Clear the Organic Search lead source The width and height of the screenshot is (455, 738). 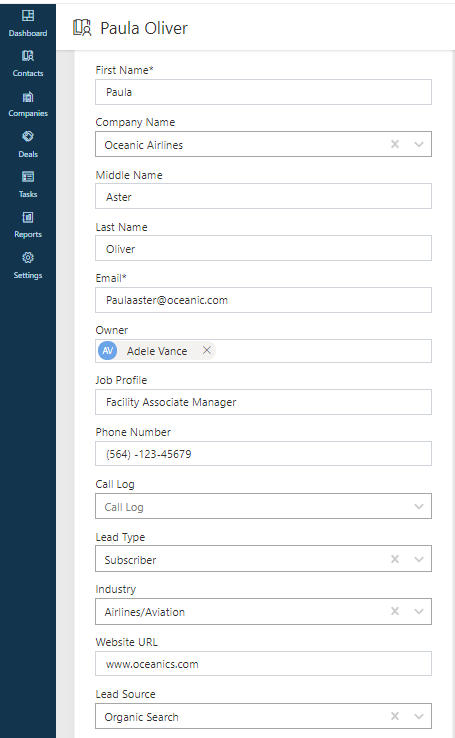pos(395,716)
